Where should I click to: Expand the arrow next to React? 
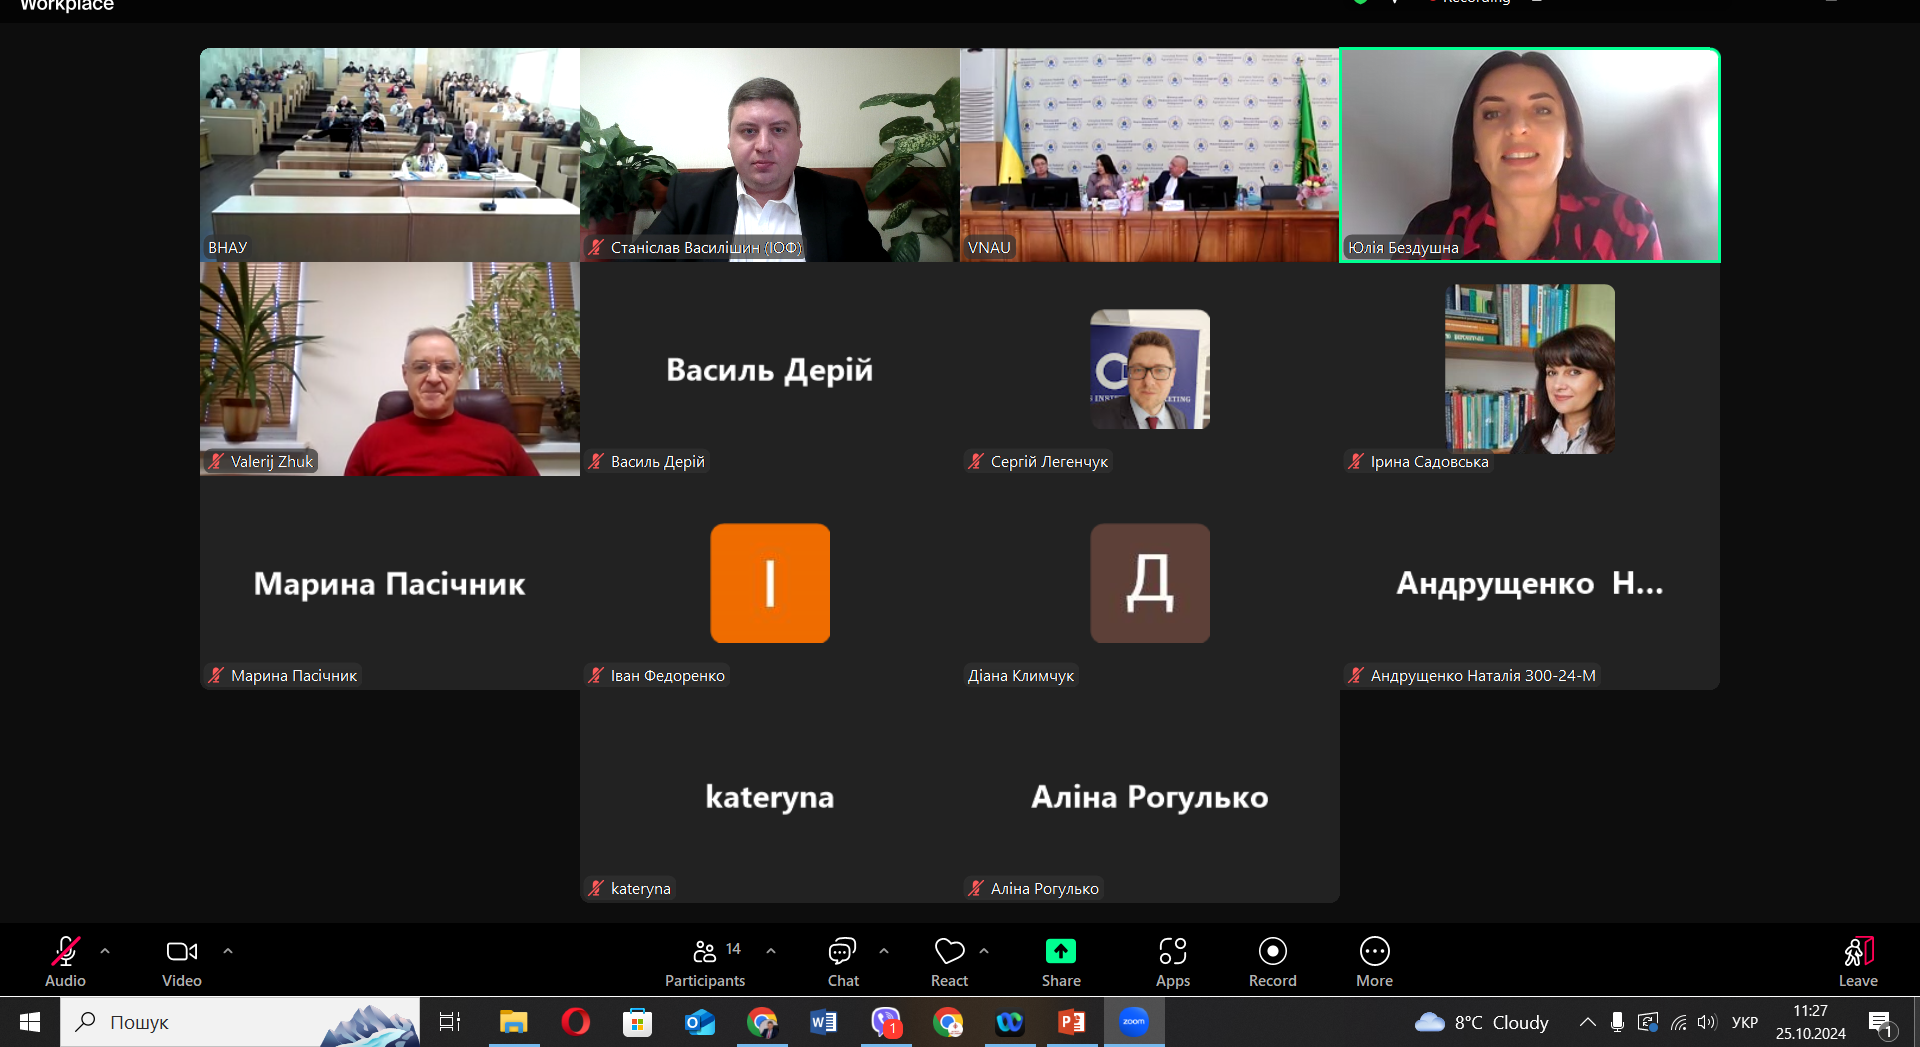[x=984, y=951]
